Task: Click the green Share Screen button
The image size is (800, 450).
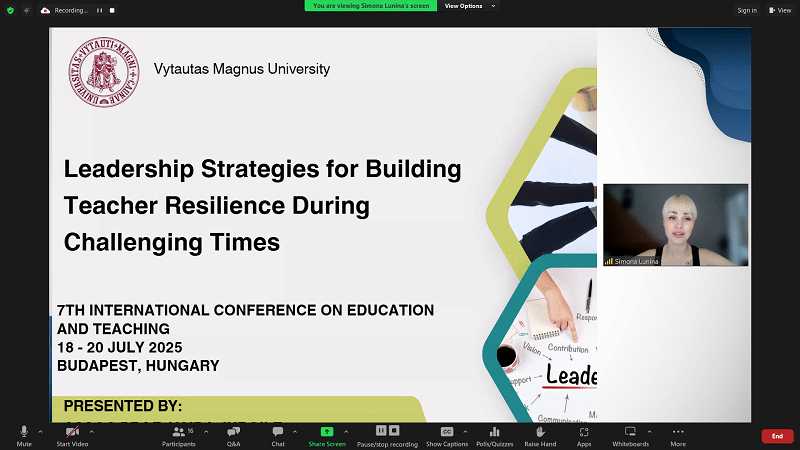Action: (x=327, y=433)
